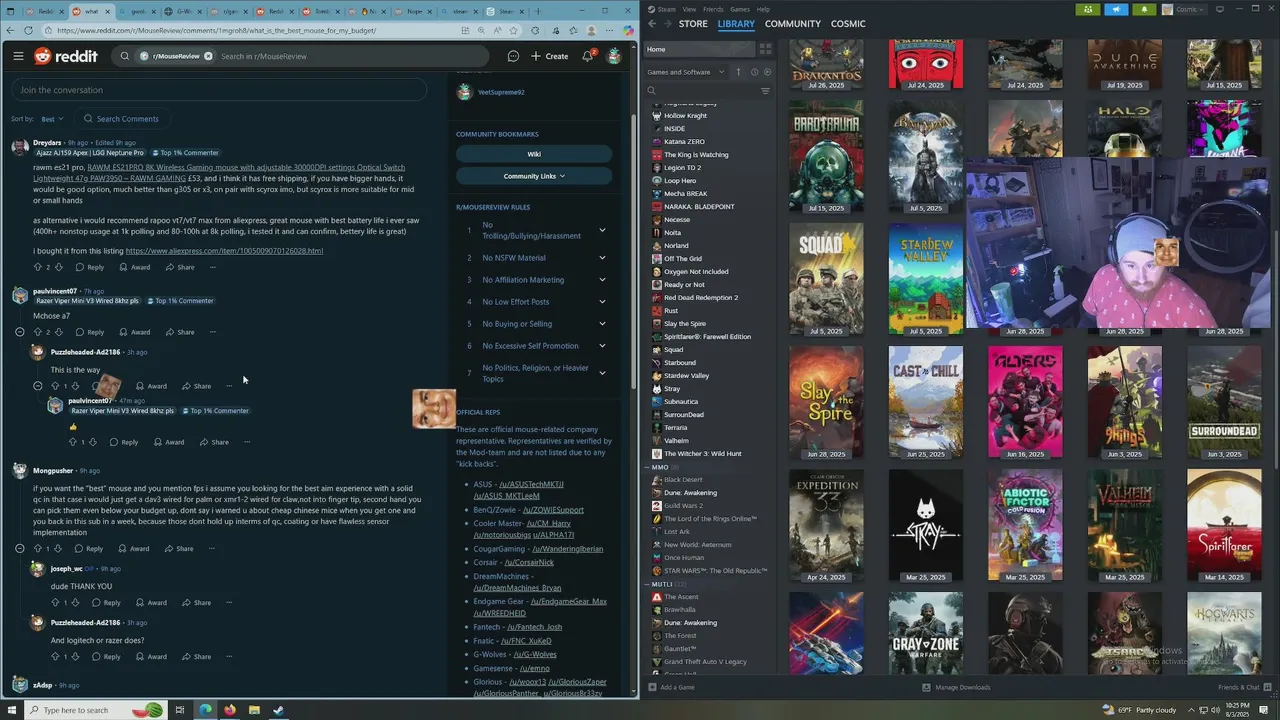Open View menu in Steam

689,9
